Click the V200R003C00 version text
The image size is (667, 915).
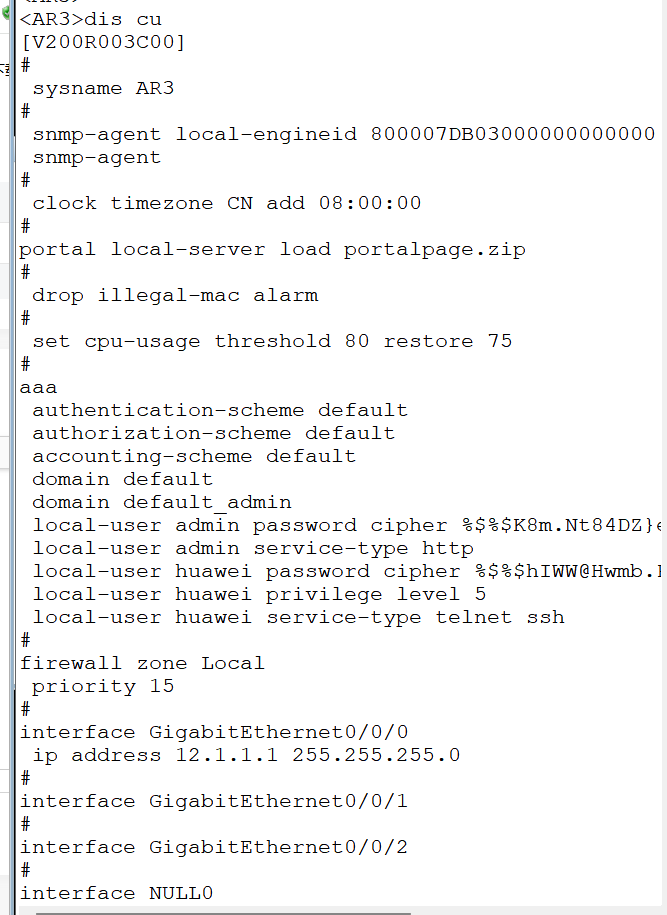[103, 42]
